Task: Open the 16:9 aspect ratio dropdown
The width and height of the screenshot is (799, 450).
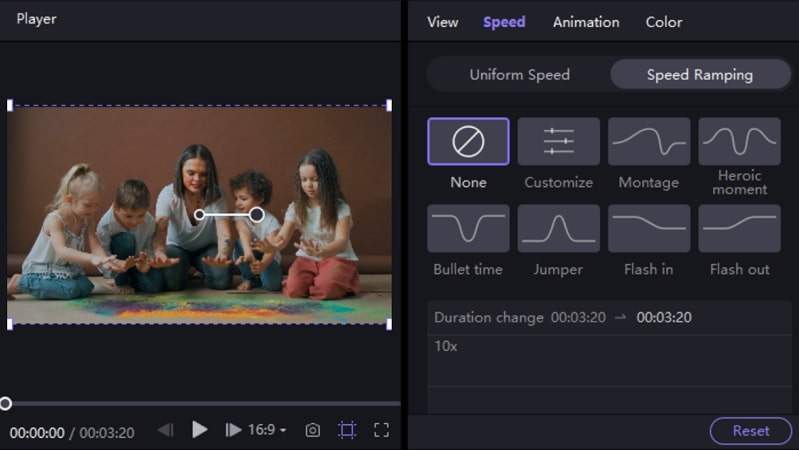Action: [267, 430]
